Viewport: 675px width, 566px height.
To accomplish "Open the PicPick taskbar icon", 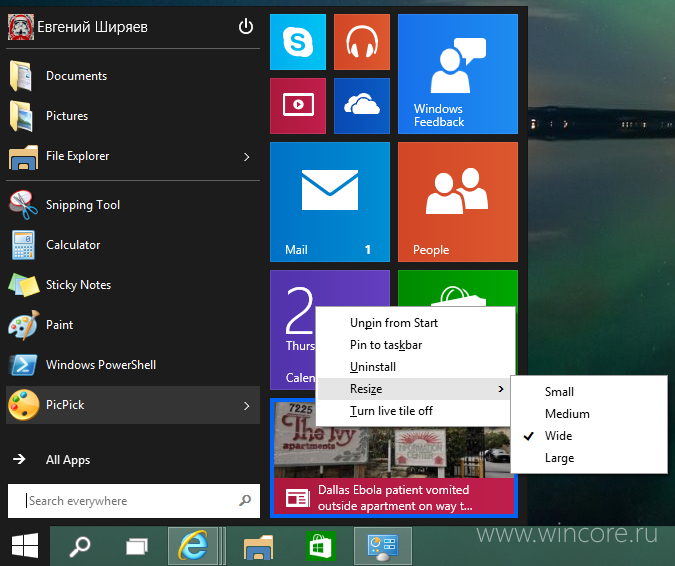I will (383, 546).
